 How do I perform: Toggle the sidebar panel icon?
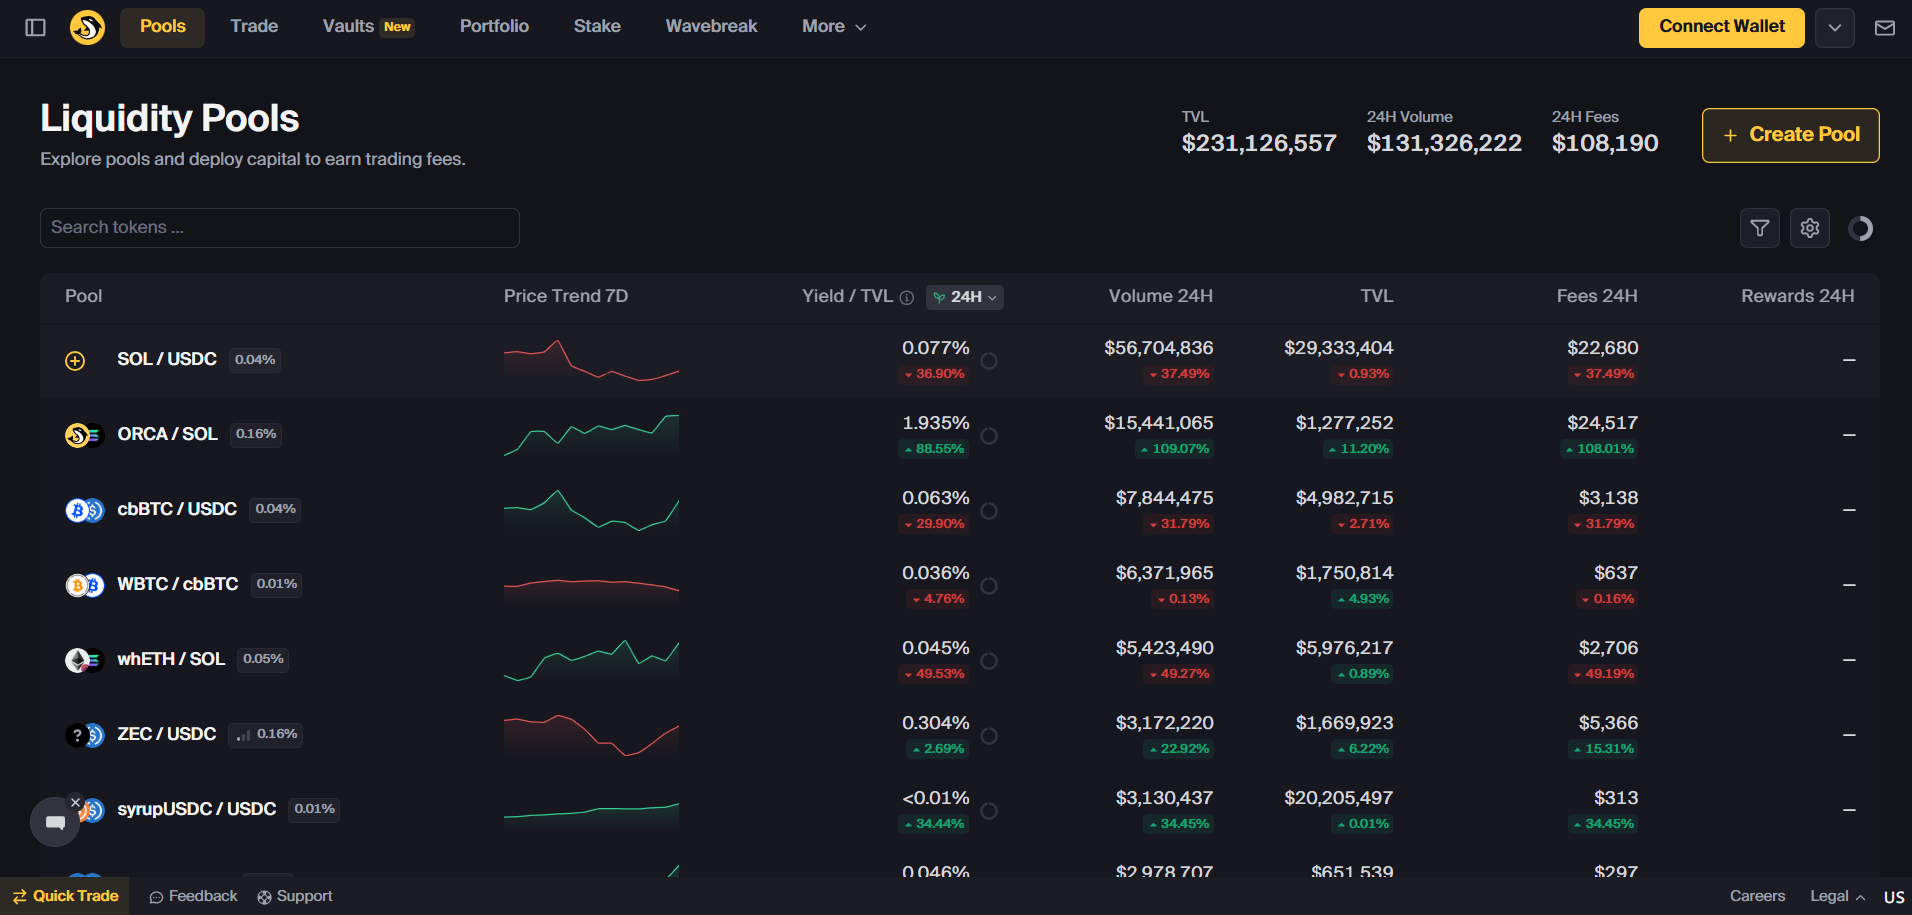36,28
